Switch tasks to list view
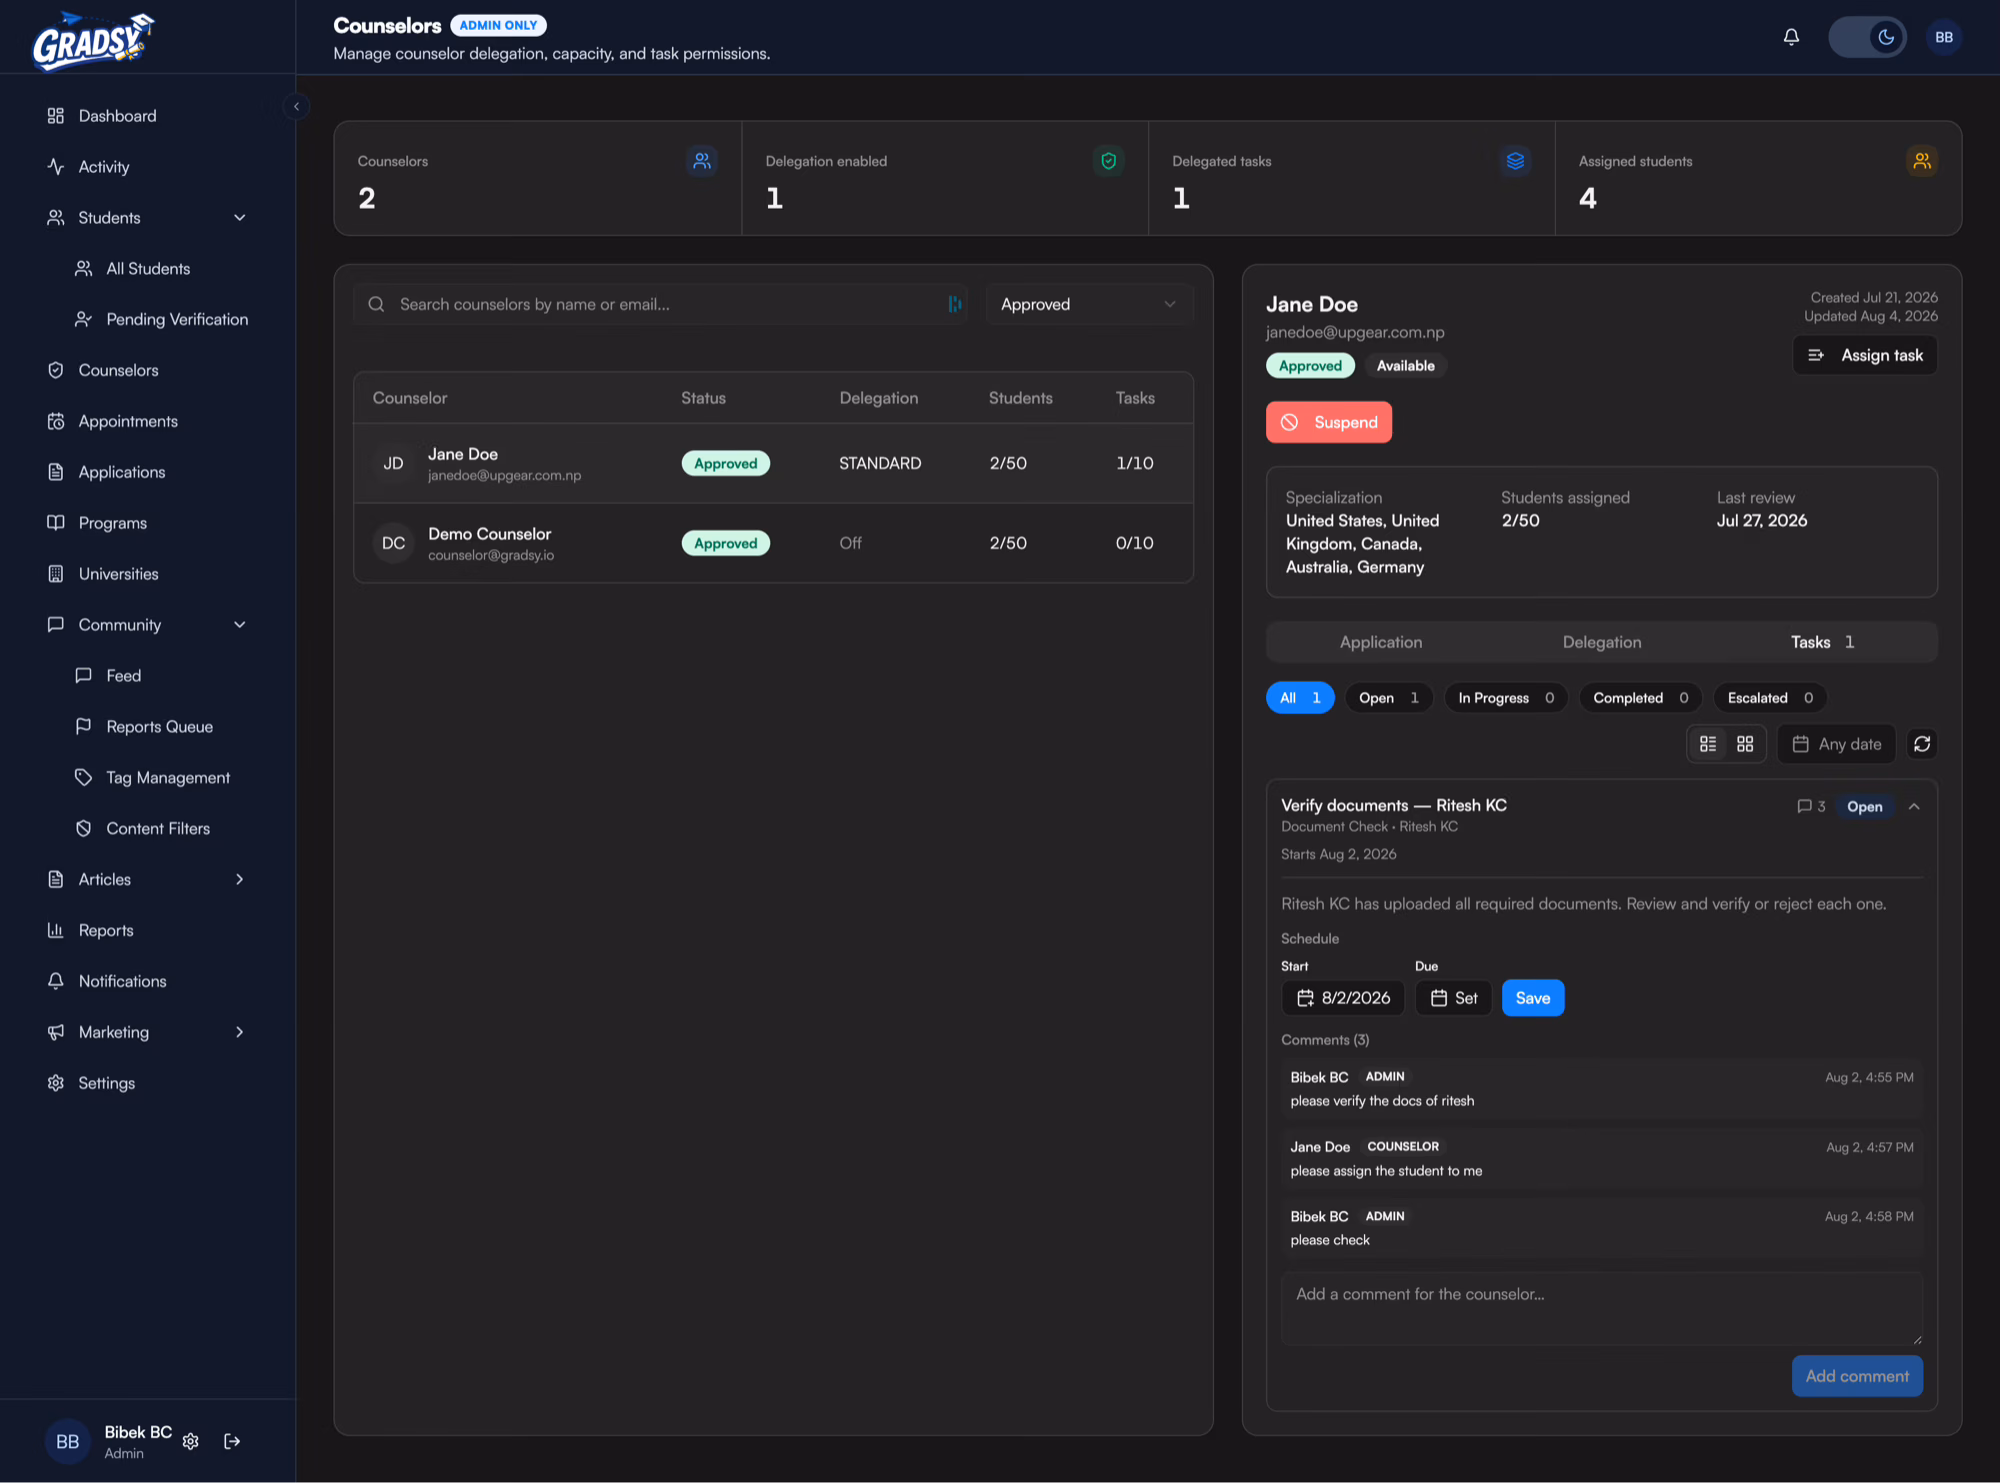This screenshot has height=1483, width=2000. pos(1708,743)
